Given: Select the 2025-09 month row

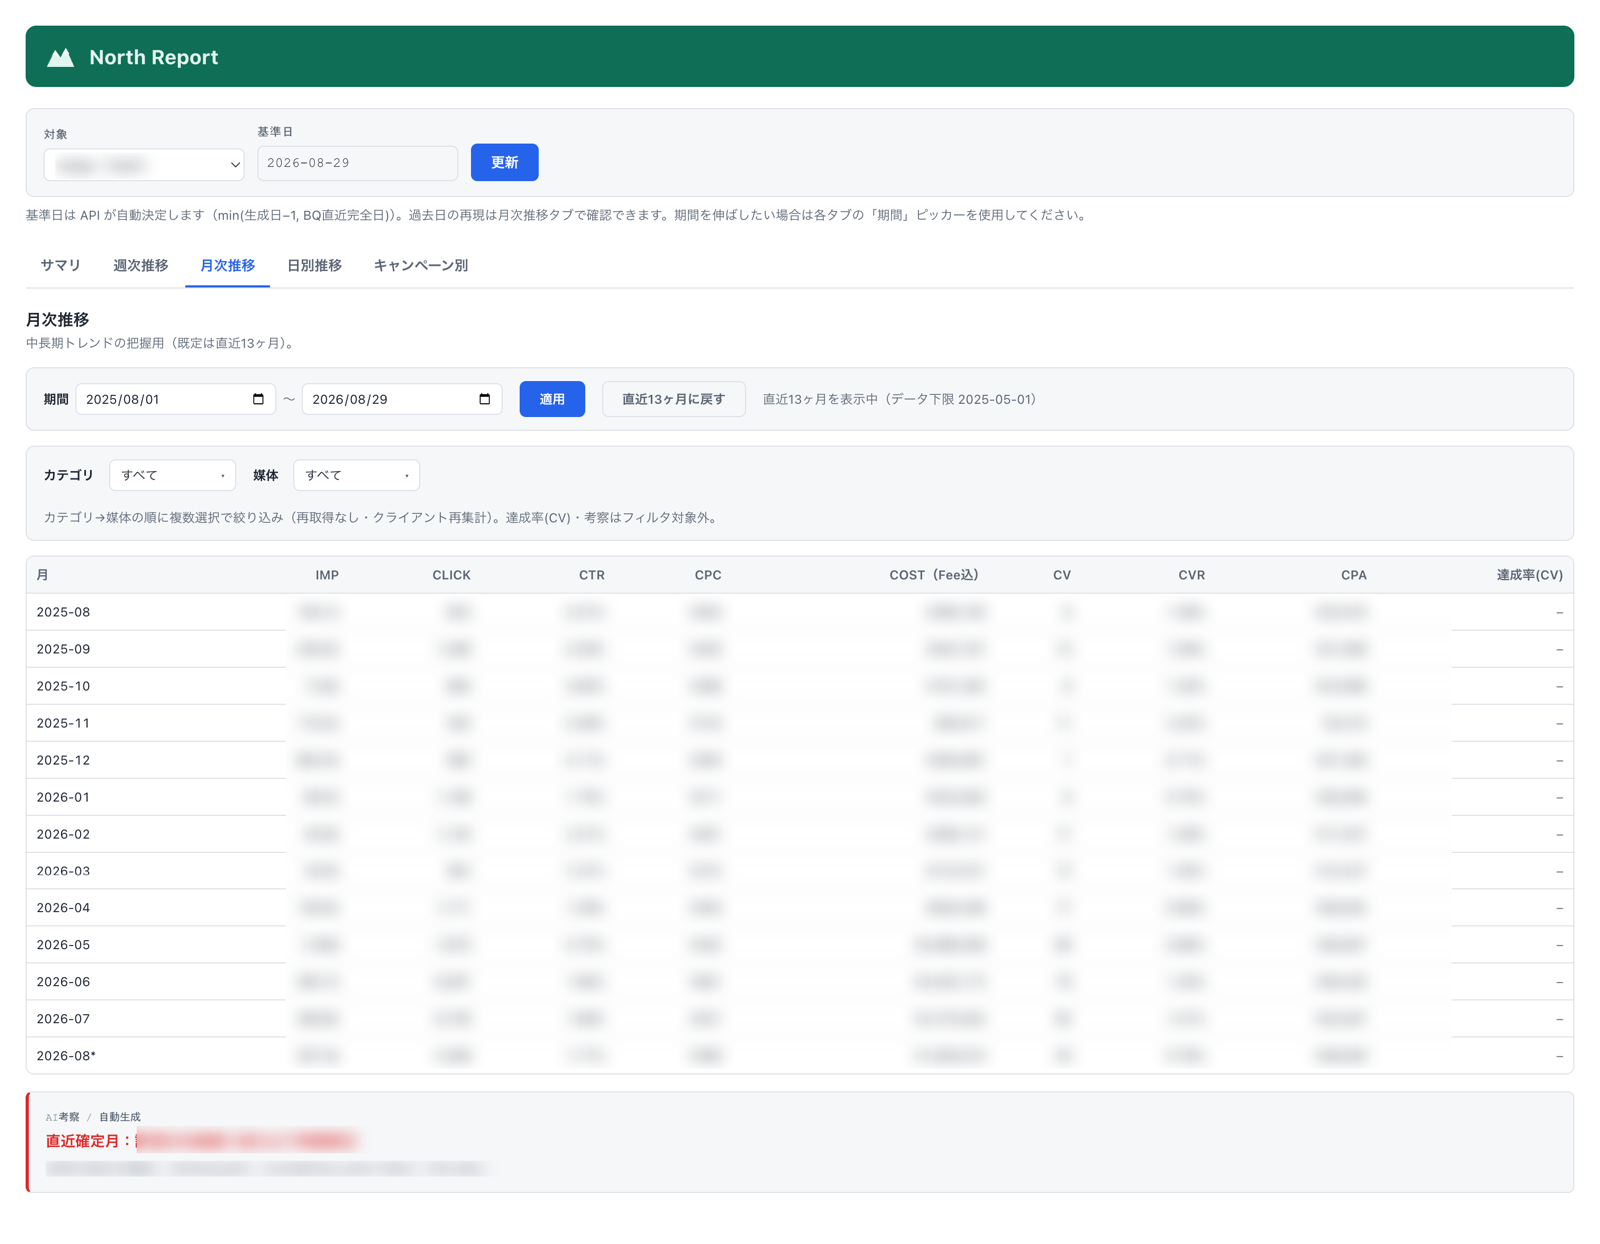Looking at the screenshot, I should pos(800,649).
